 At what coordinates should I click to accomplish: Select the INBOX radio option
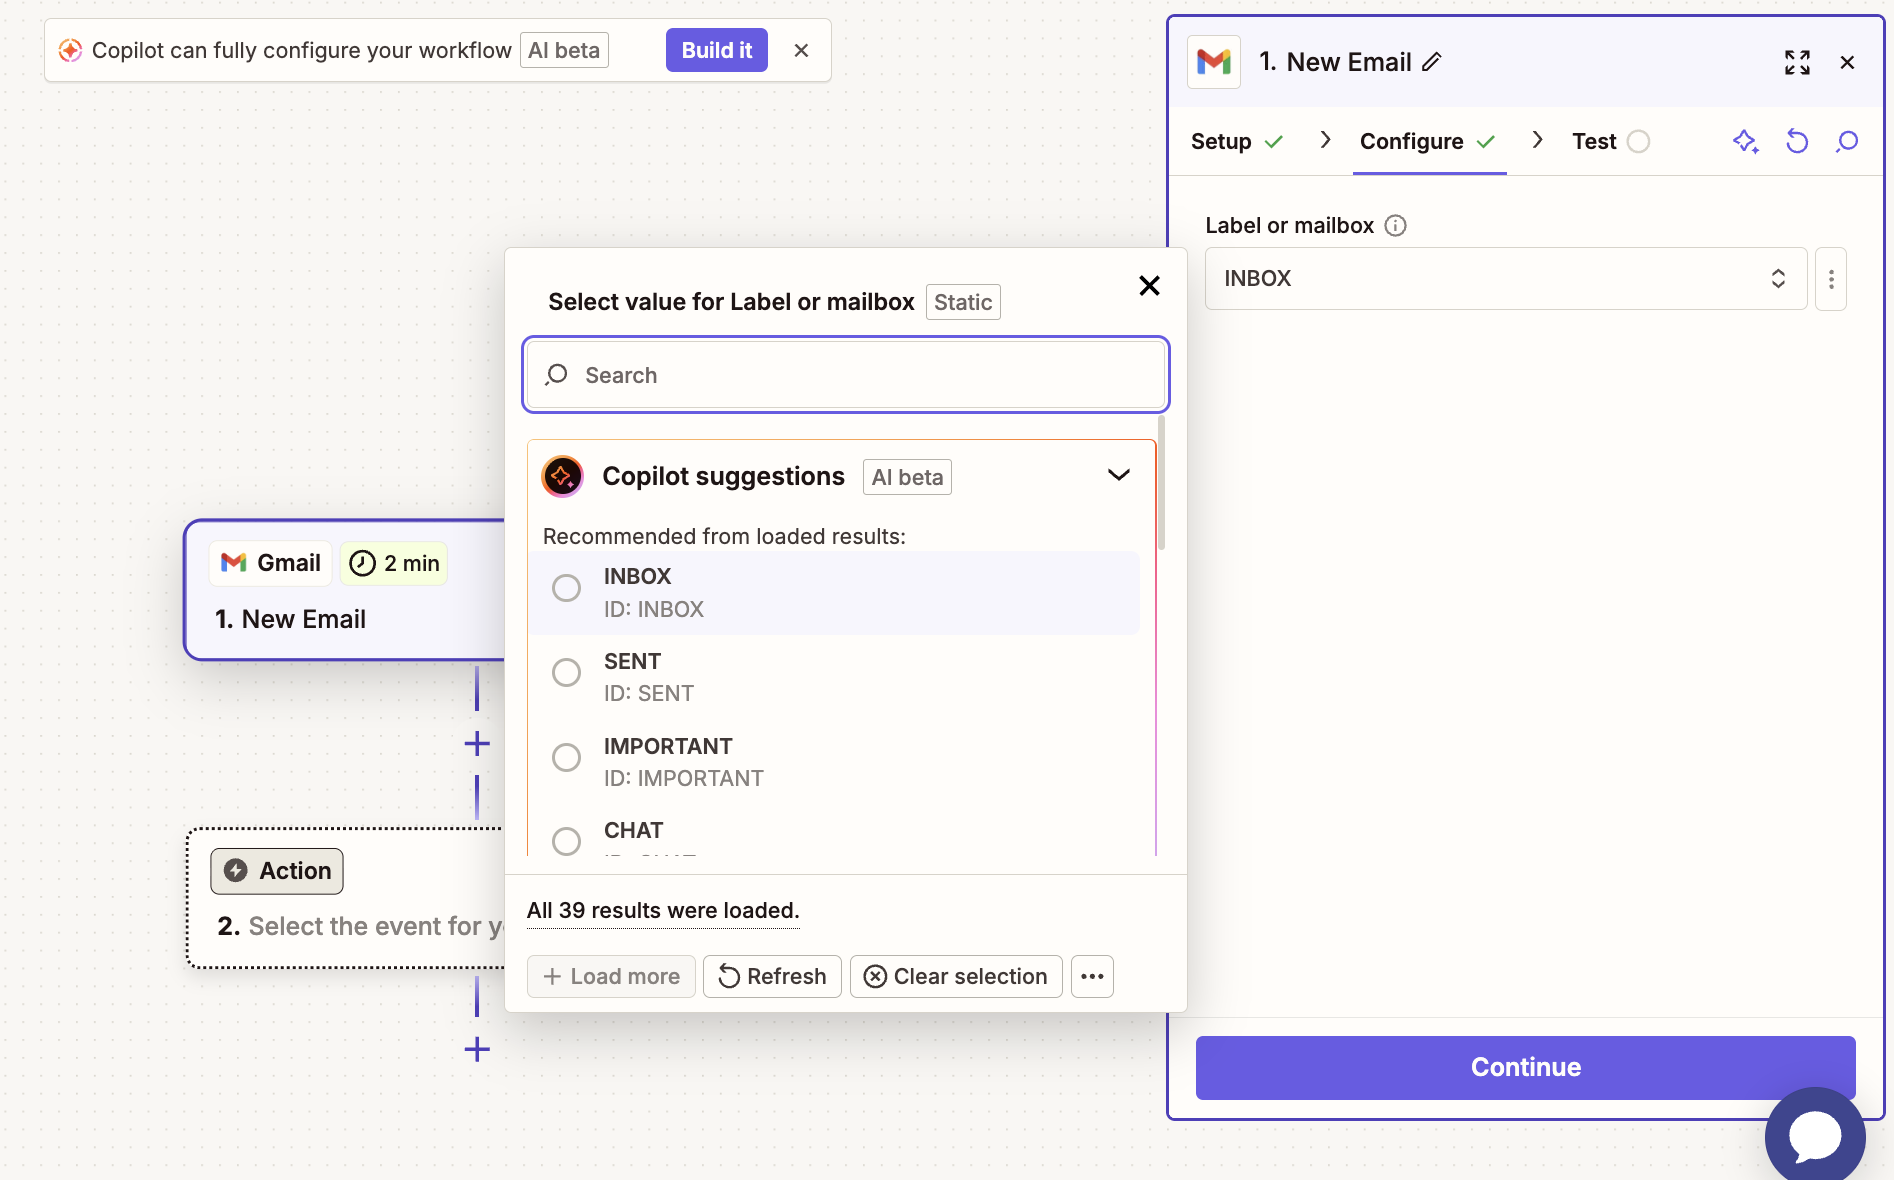[x=567, y=588]
